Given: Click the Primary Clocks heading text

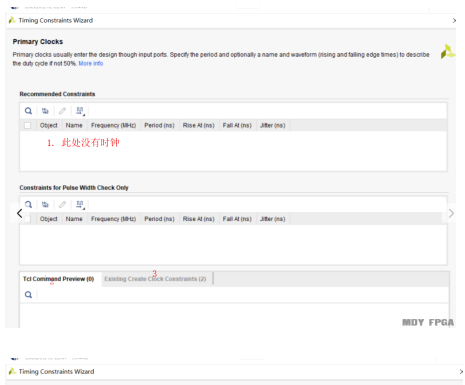Looking at the screenshot, I should point(38,42).
